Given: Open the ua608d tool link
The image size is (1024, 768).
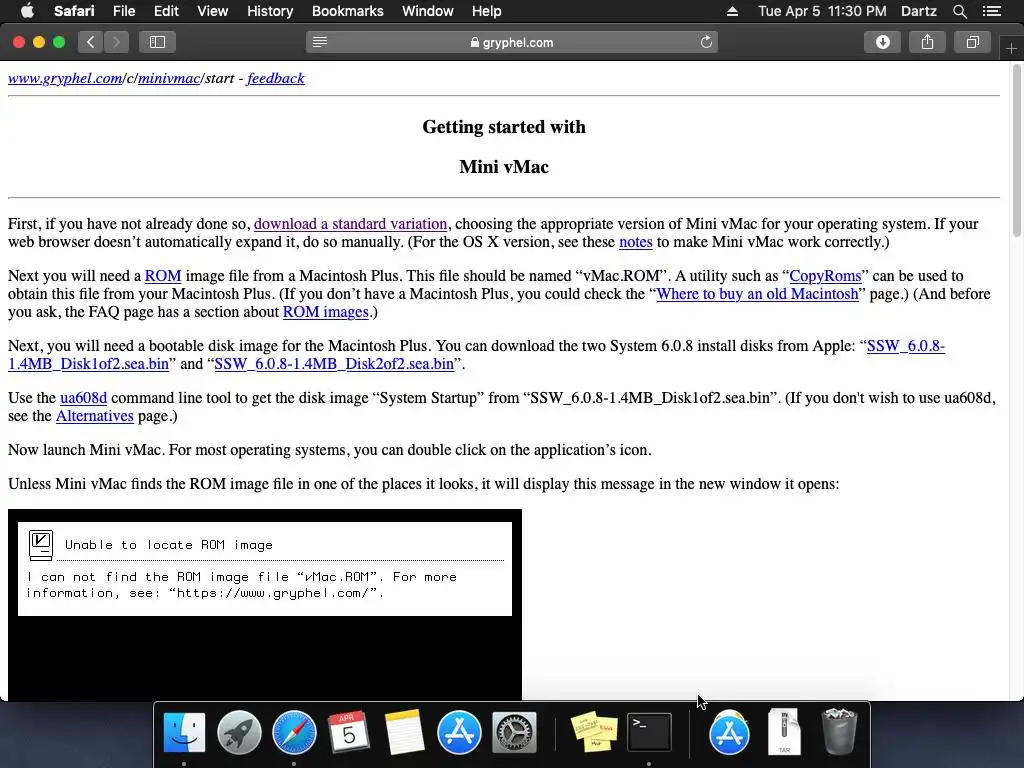Looking at the screenshot, I should [x=83, y=398].
